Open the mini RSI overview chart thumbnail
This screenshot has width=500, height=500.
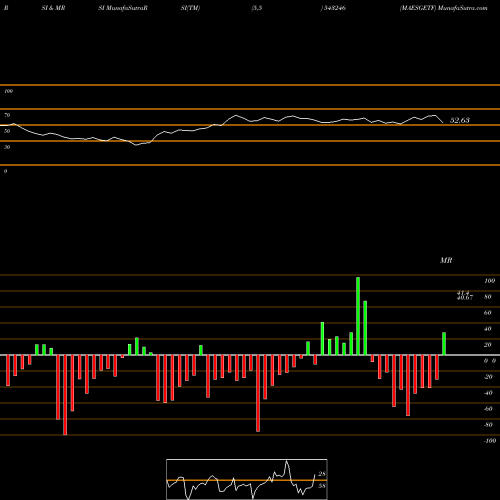click(247, 479)
